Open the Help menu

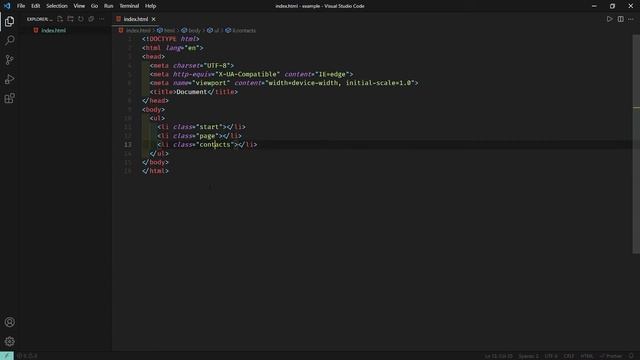[x=150, y=6]
